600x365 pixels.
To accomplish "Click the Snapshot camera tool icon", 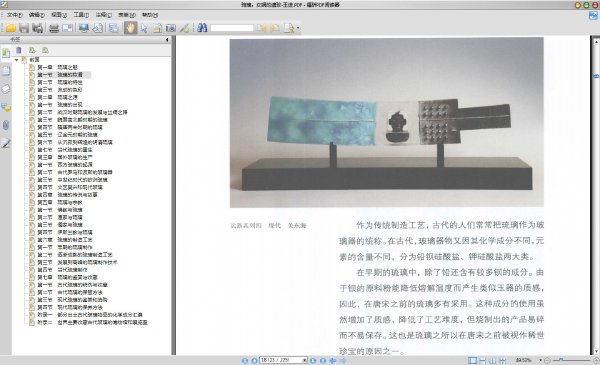I will [x=171, y=28].
